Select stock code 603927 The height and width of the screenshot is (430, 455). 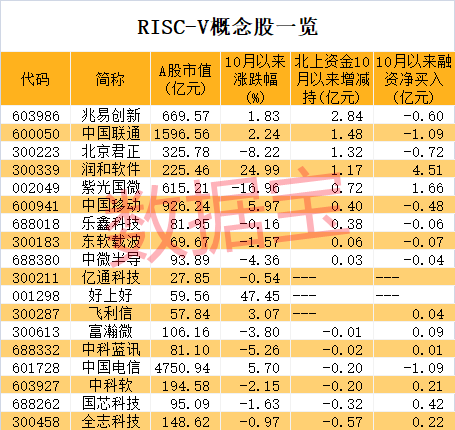(36, 386)
